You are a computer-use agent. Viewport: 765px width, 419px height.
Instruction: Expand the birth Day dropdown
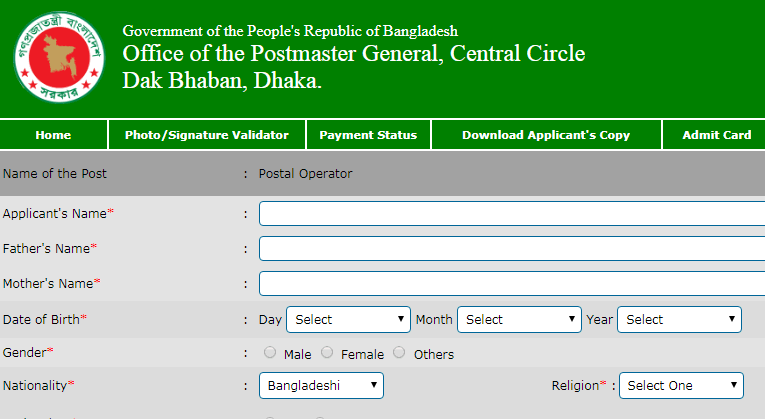(x=348, y=319)
